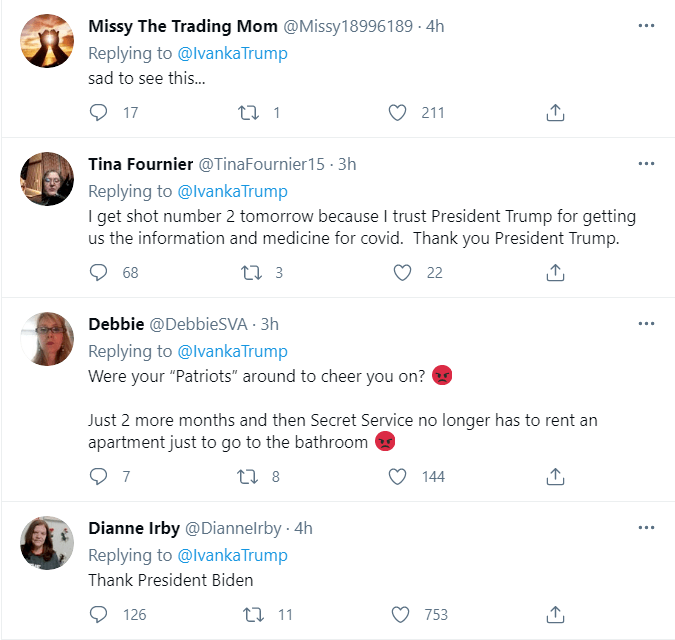The width and height of the screenshot is (675, 640).
Task: Share Debbie's tweet
Action: tap(555, 476)
